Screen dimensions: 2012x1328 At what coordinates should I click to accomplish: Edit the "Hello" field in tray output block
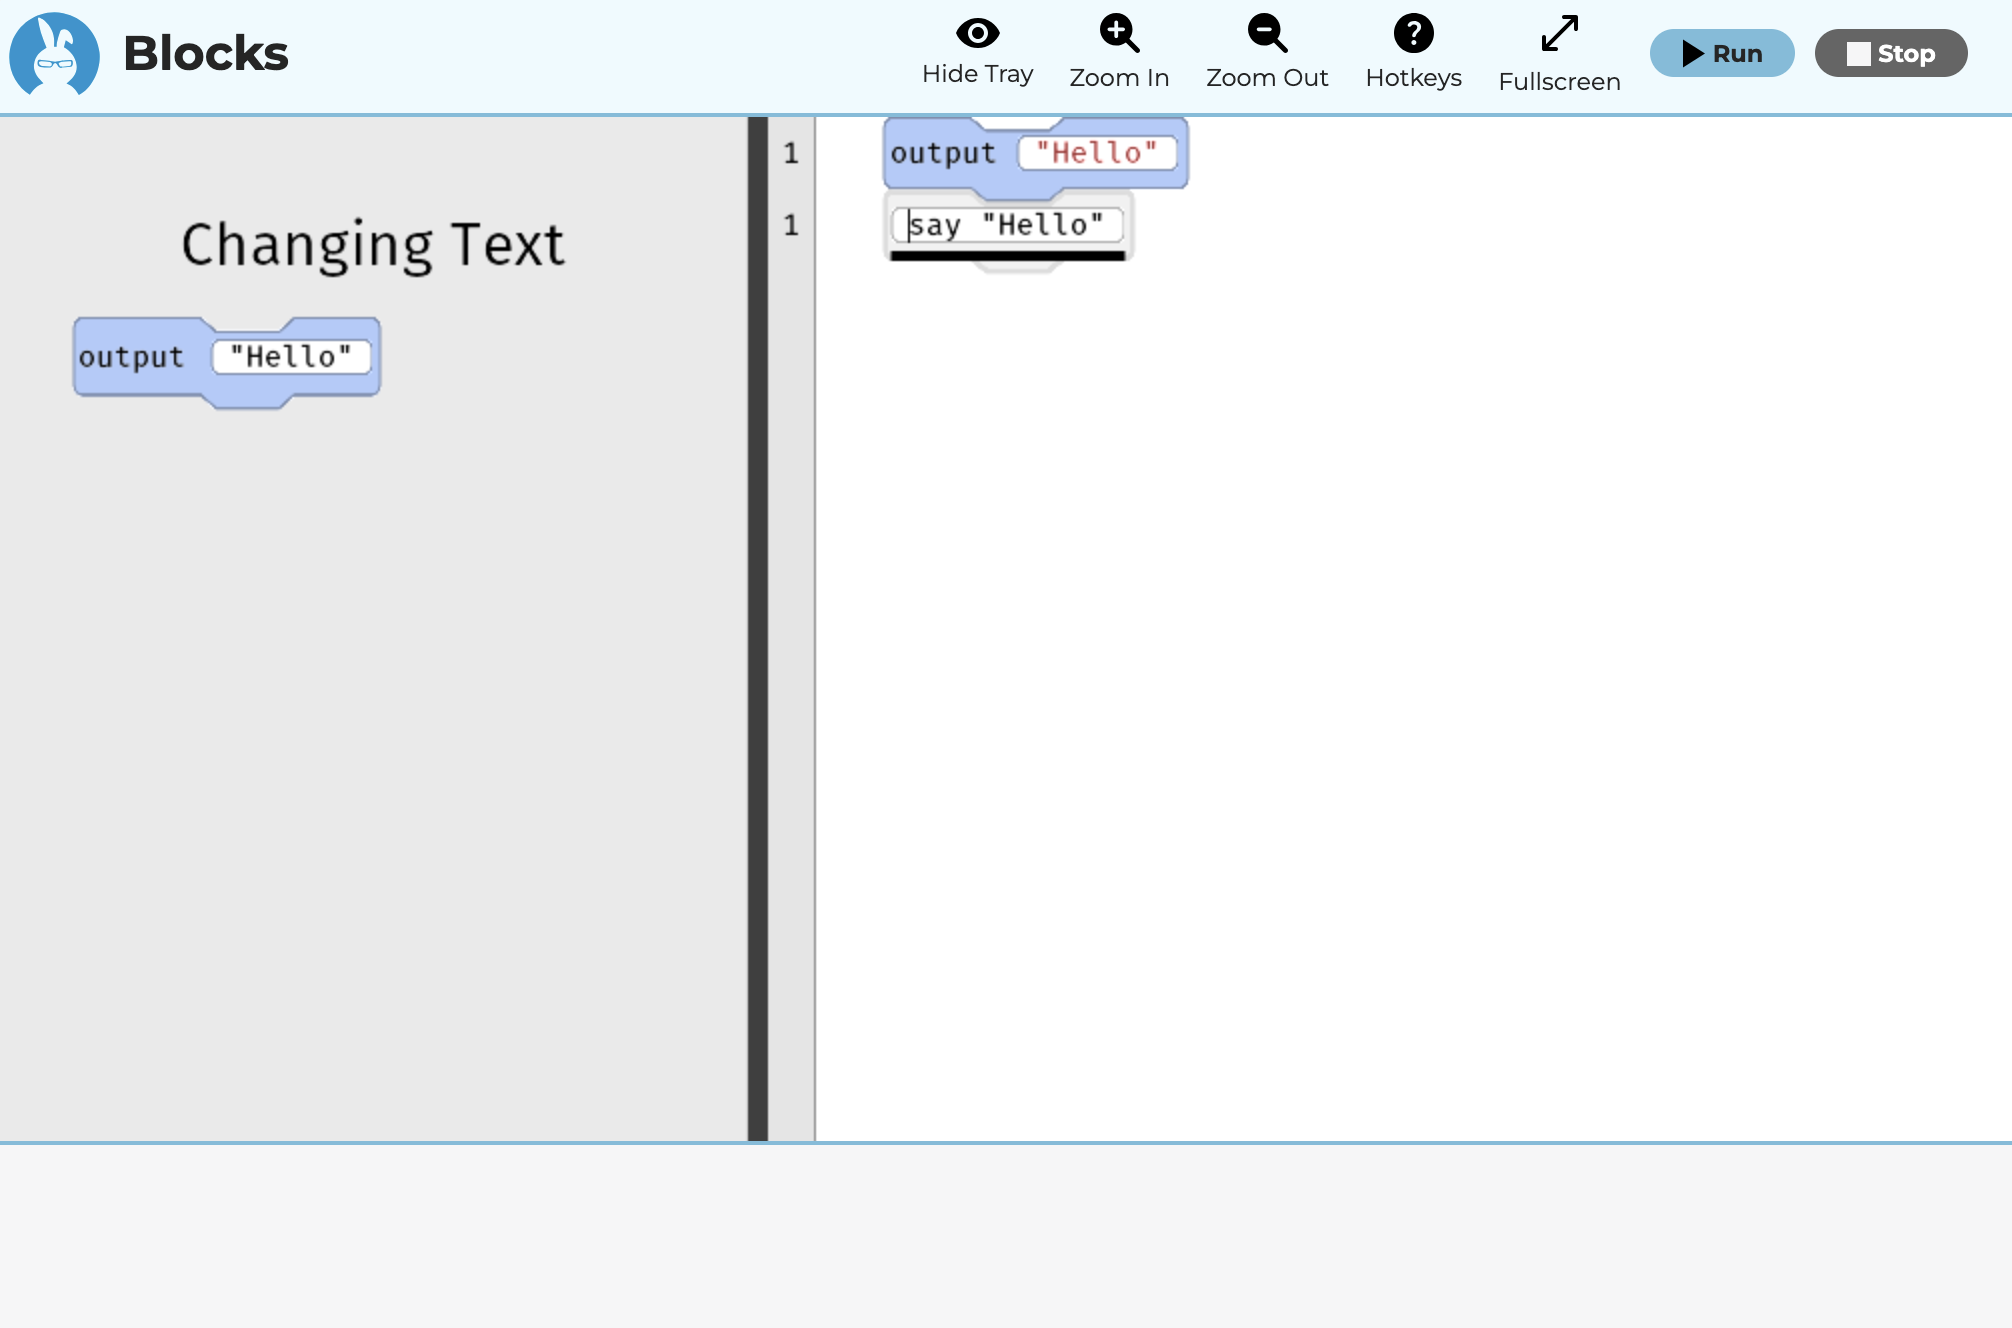pos(291,357)
